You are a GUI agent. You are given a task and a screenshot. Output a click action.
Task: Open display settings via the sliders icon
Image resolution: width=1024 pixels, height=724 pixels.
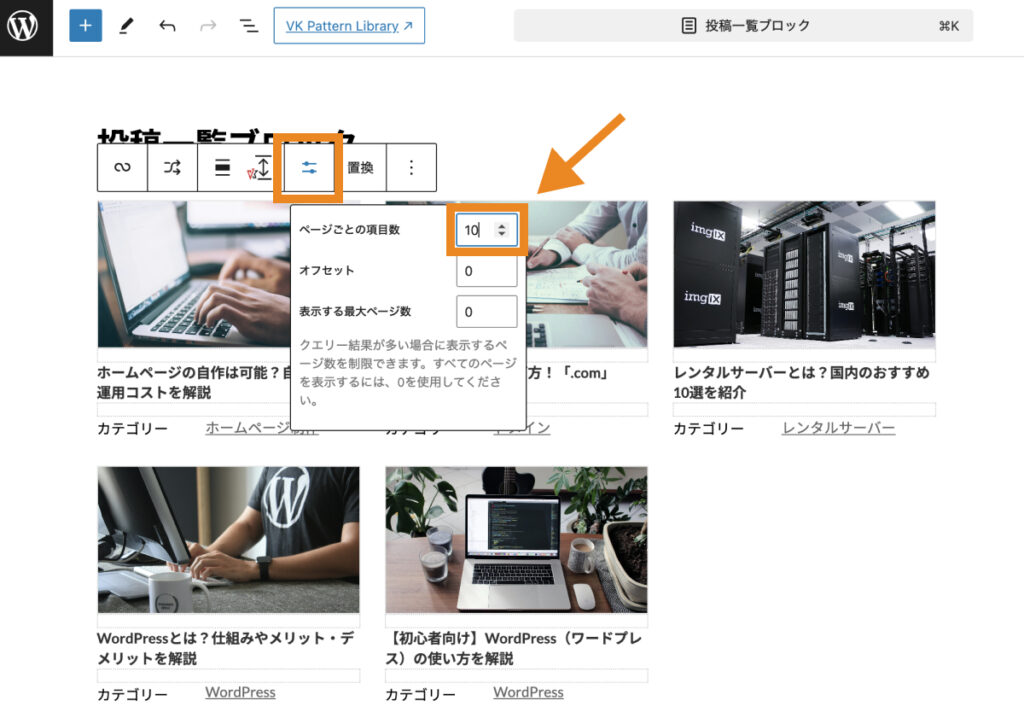(310, 167)
